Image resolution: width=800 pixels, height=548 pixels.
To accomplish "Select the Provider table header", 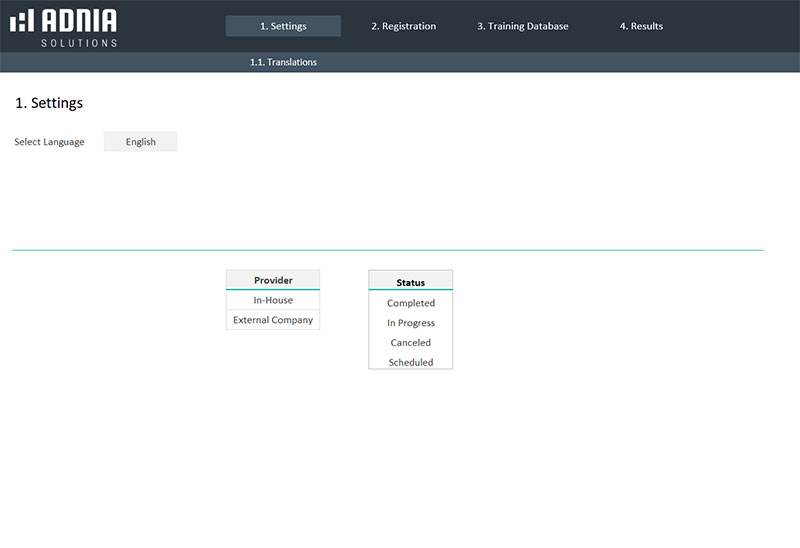I will tap(273, 280).
